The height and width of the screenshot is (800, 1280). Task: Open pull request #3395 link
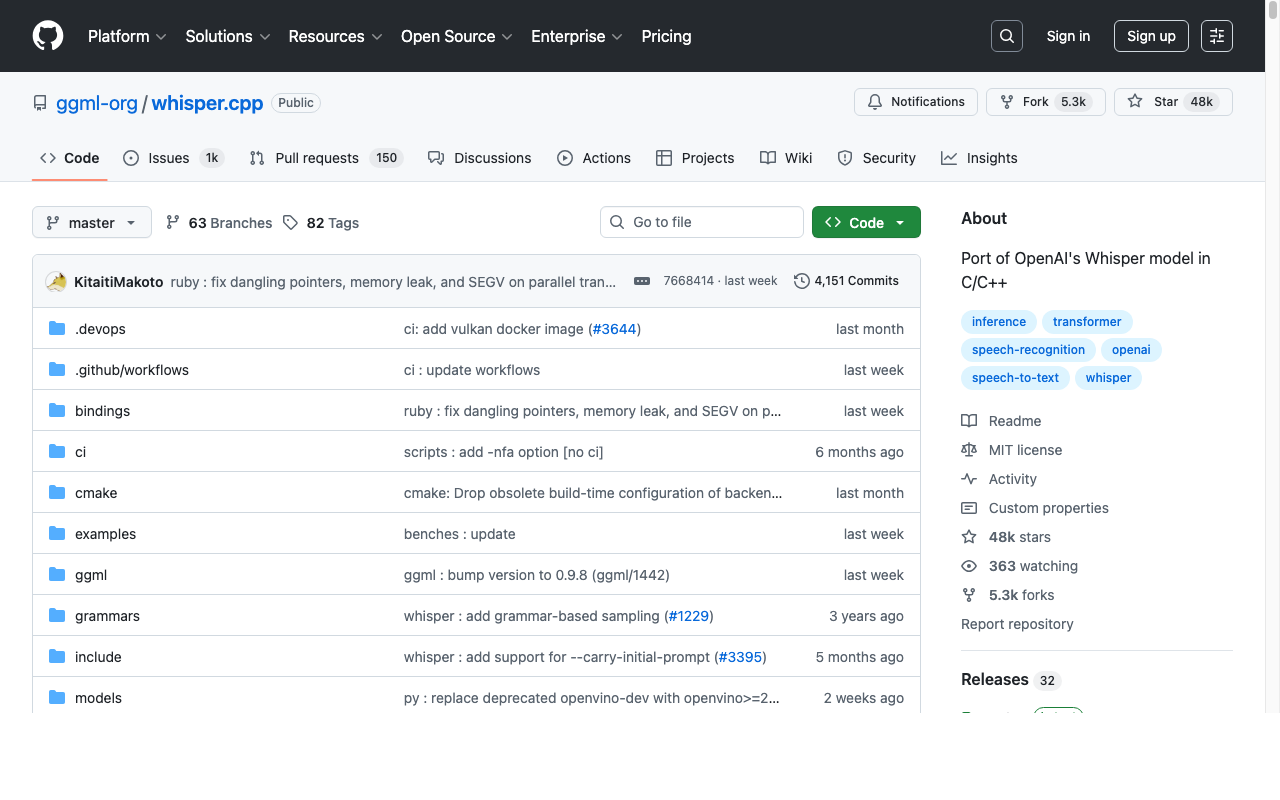tap(740, 657)
